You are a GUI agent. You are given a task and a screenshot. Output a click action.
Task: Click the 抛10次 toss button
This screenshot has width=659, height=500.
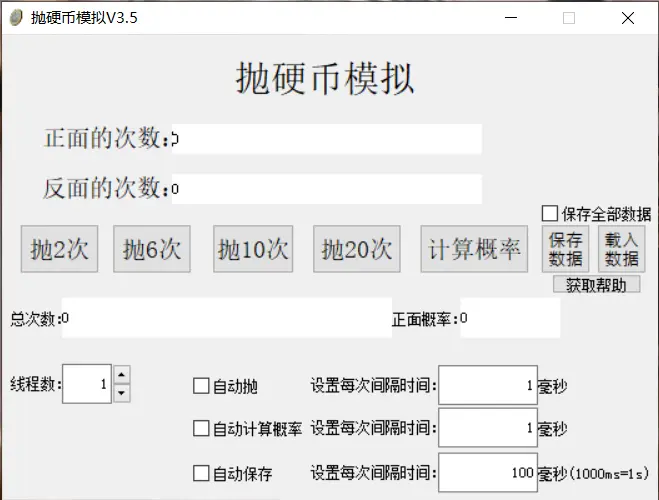(253, 249)
